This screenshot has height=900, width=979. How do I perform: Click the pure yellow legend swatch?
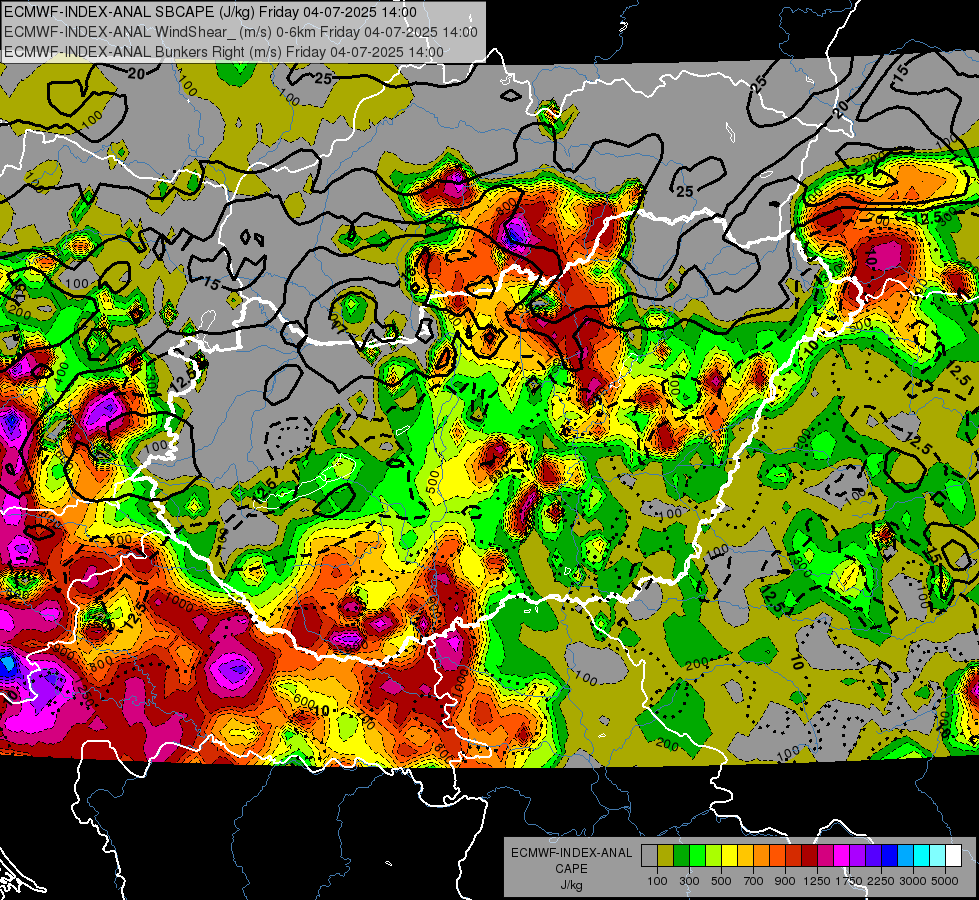click(x=729, y=855)
